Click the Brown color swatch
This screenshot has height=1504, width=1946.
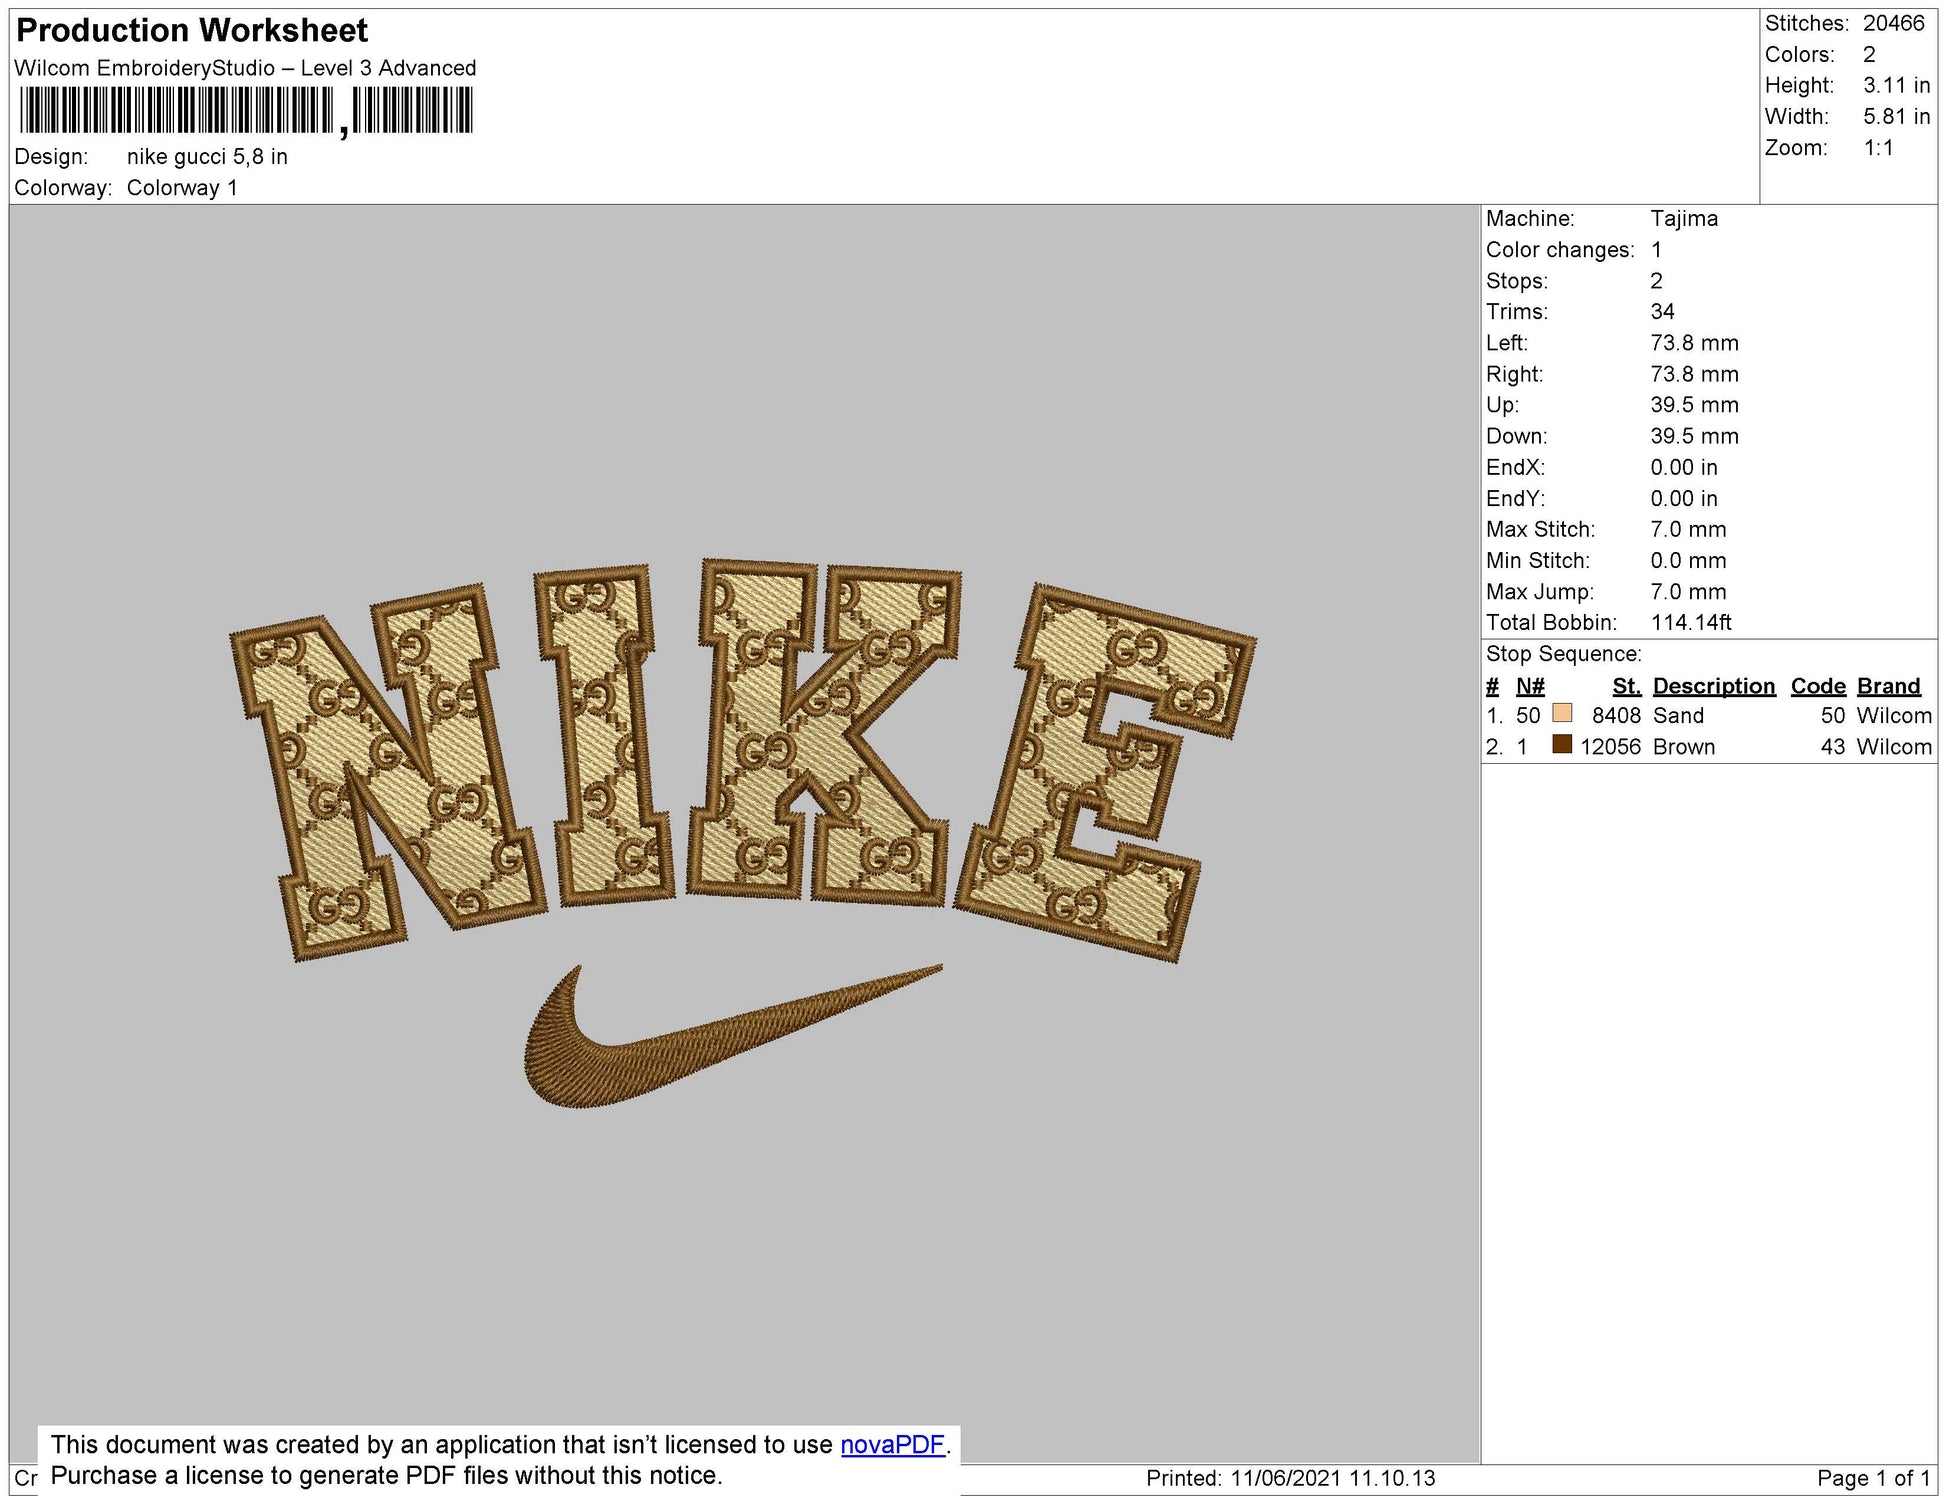pos(1562,745)
